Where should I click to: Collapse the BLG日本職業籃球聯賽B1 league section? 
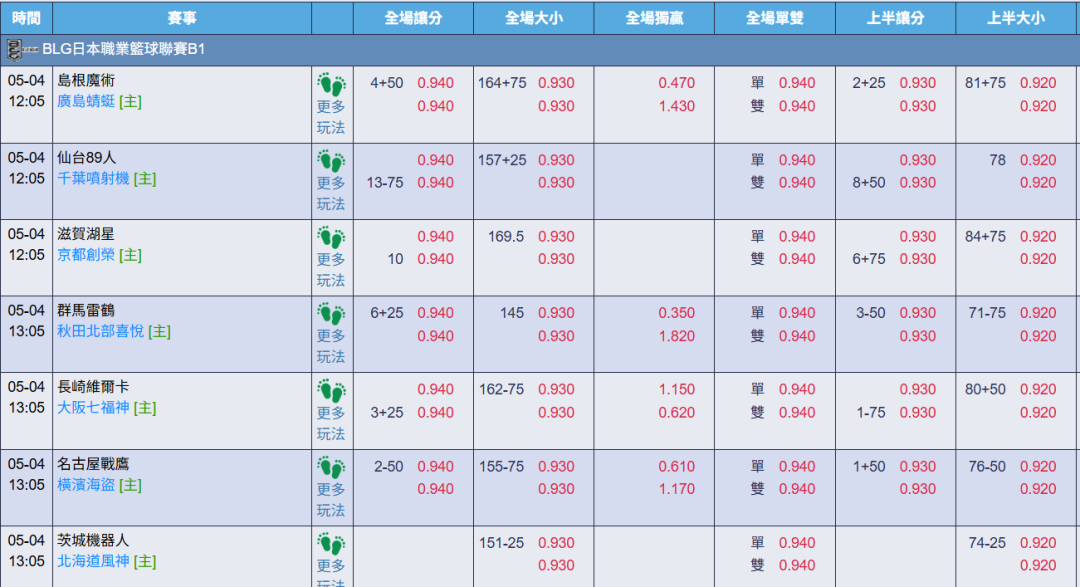coord(123,50)
